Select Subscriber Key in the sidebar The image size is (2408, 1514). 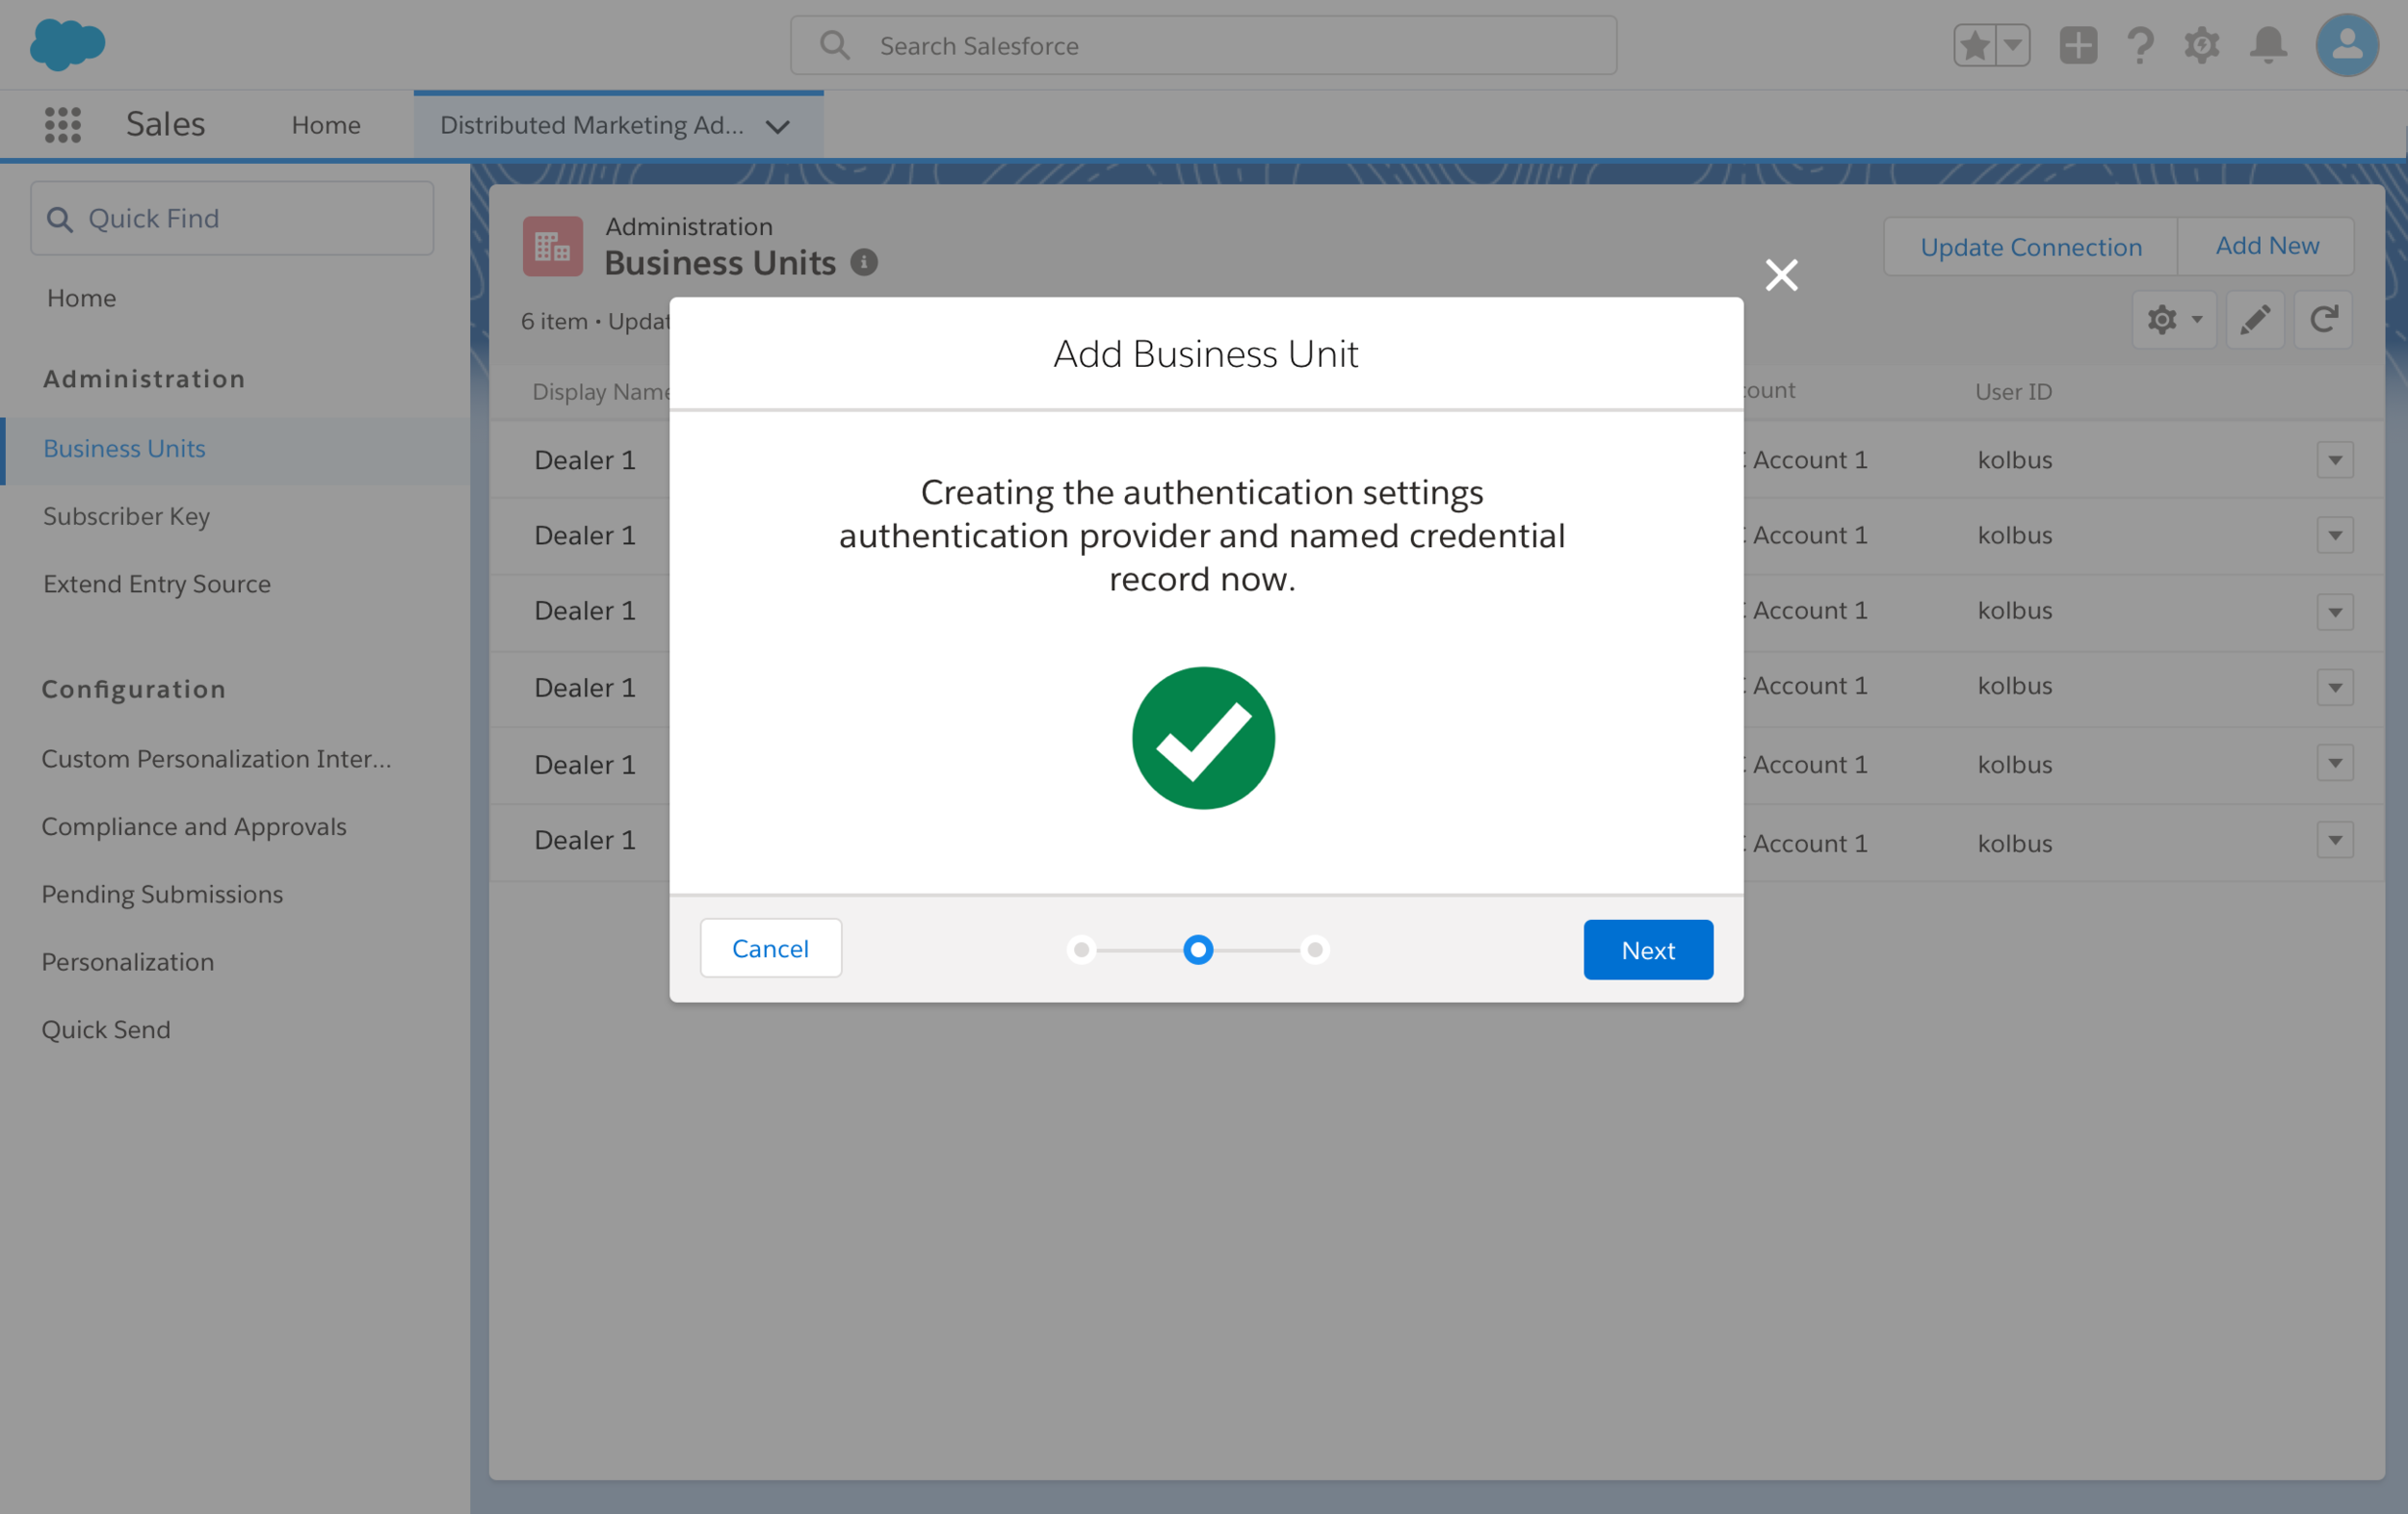pyautogui.click(x=126, y=516)
